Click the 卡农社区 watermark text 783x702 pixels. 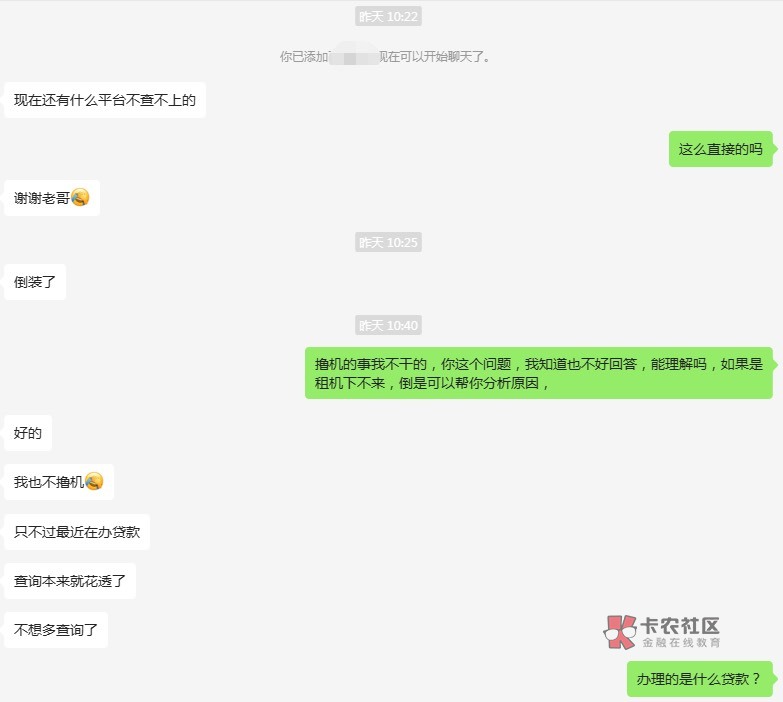click(680, 626)
